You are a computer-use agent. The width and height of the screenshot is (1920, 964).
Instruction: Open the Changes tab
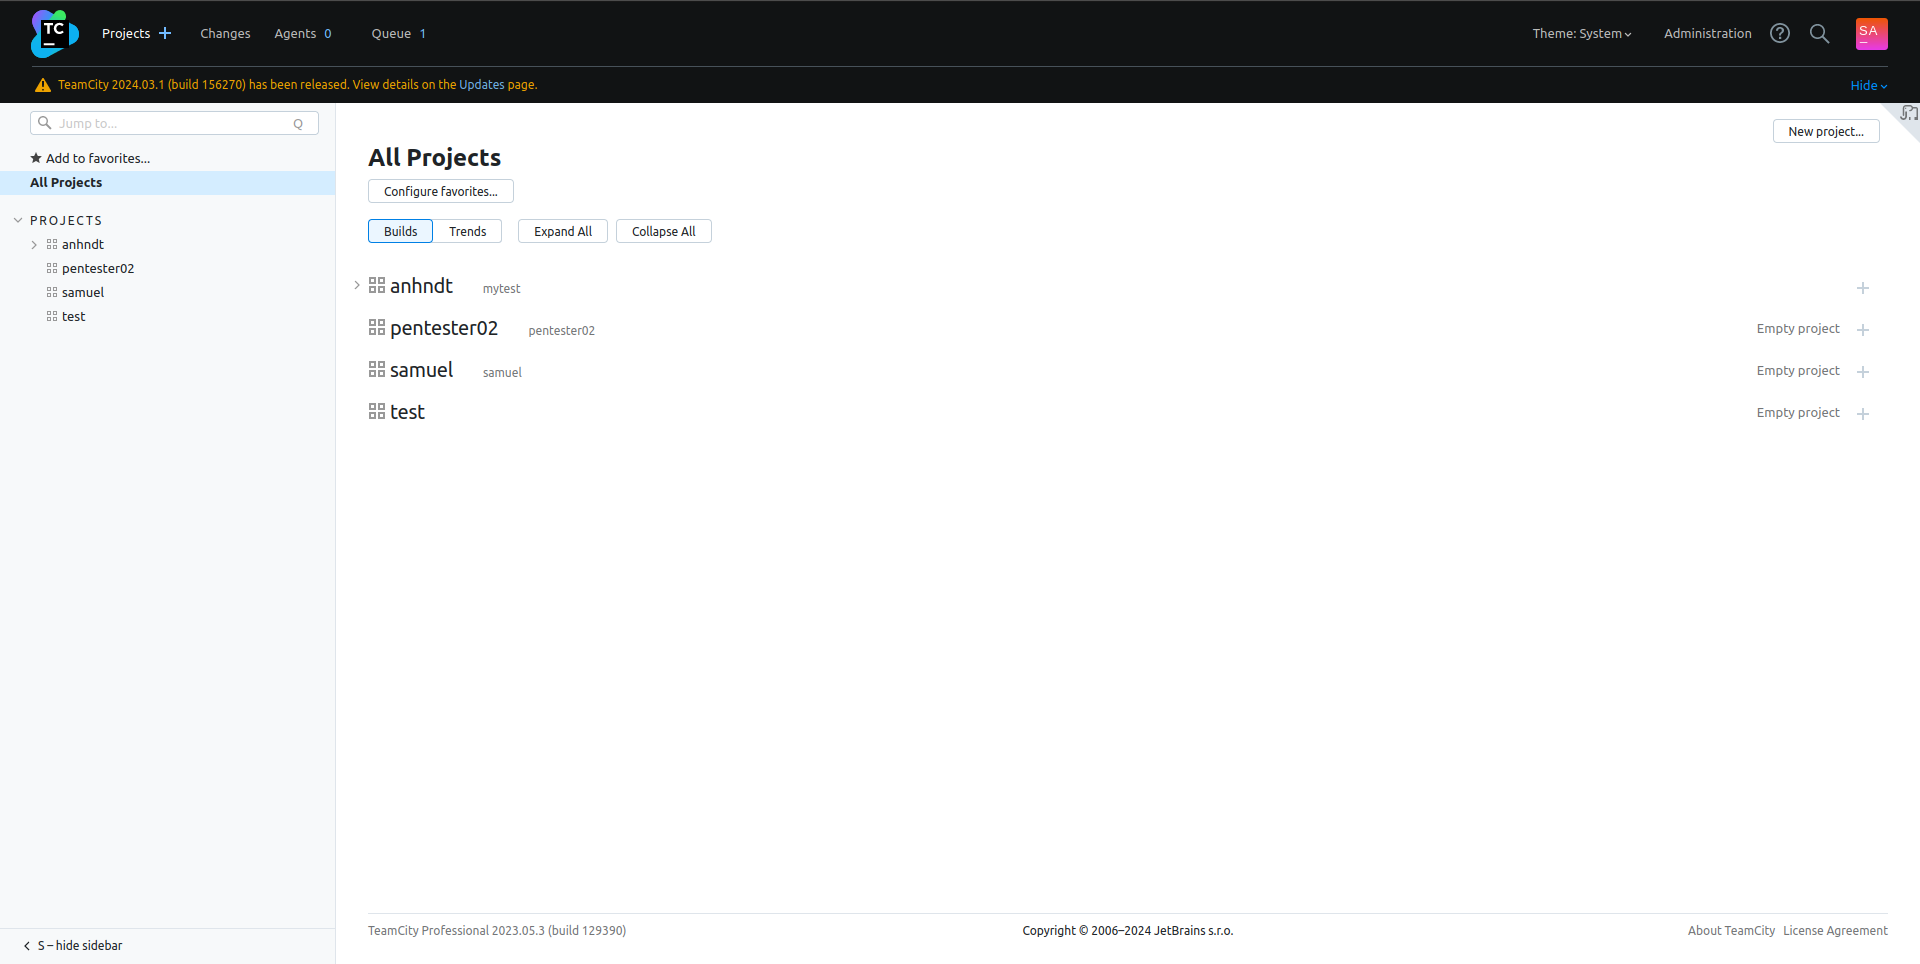coord(225,33)
